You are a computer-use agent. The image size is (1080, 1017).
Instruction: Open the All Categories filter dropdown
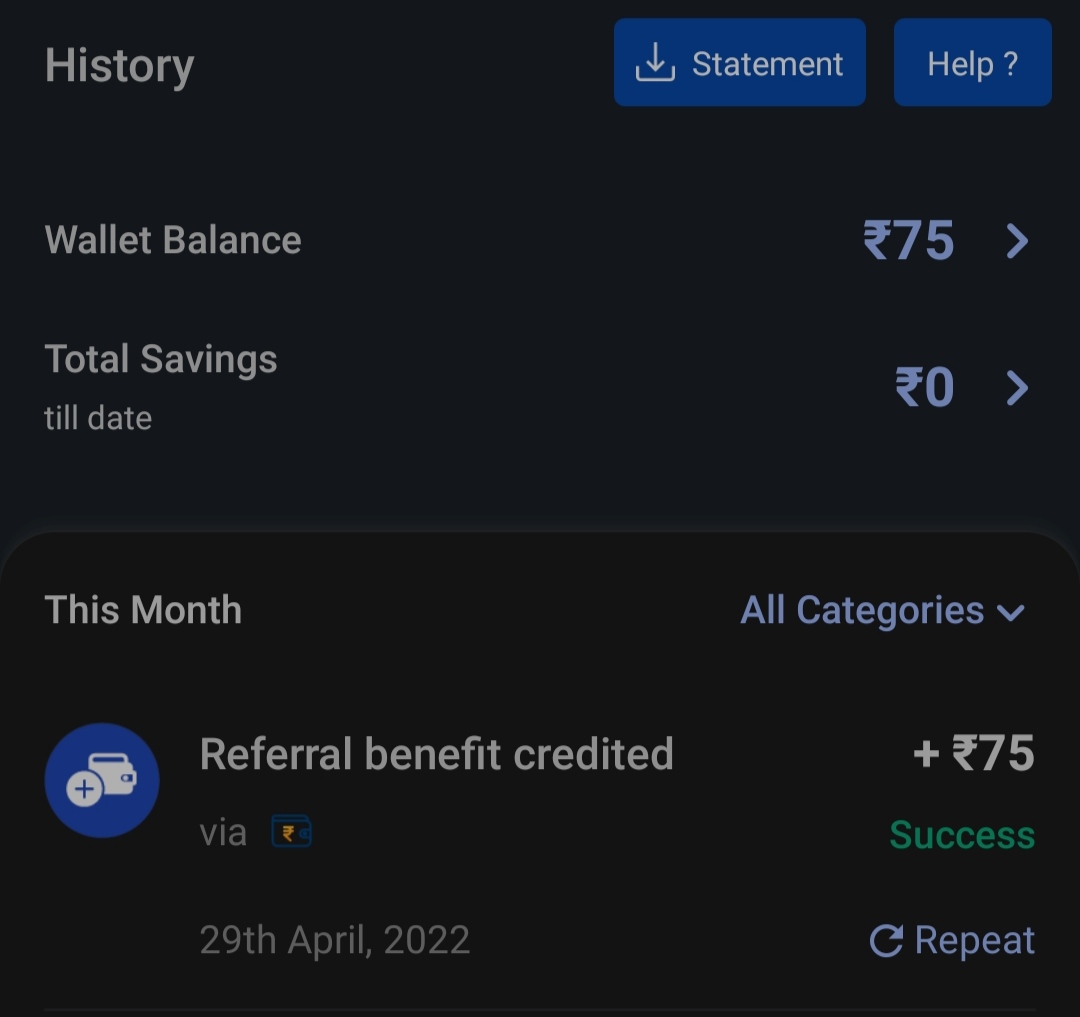(x=862, y=610)
